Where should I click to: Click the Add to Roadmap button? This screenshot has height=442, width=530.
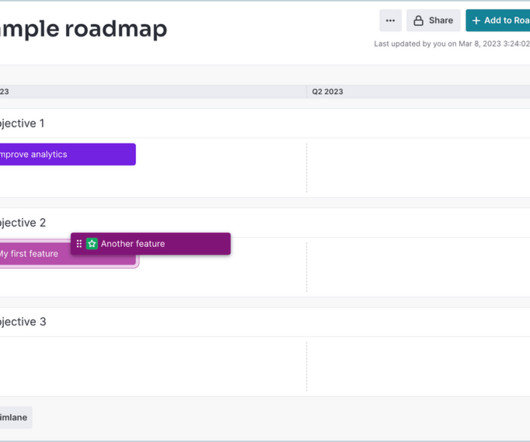[x=498, y=21]
